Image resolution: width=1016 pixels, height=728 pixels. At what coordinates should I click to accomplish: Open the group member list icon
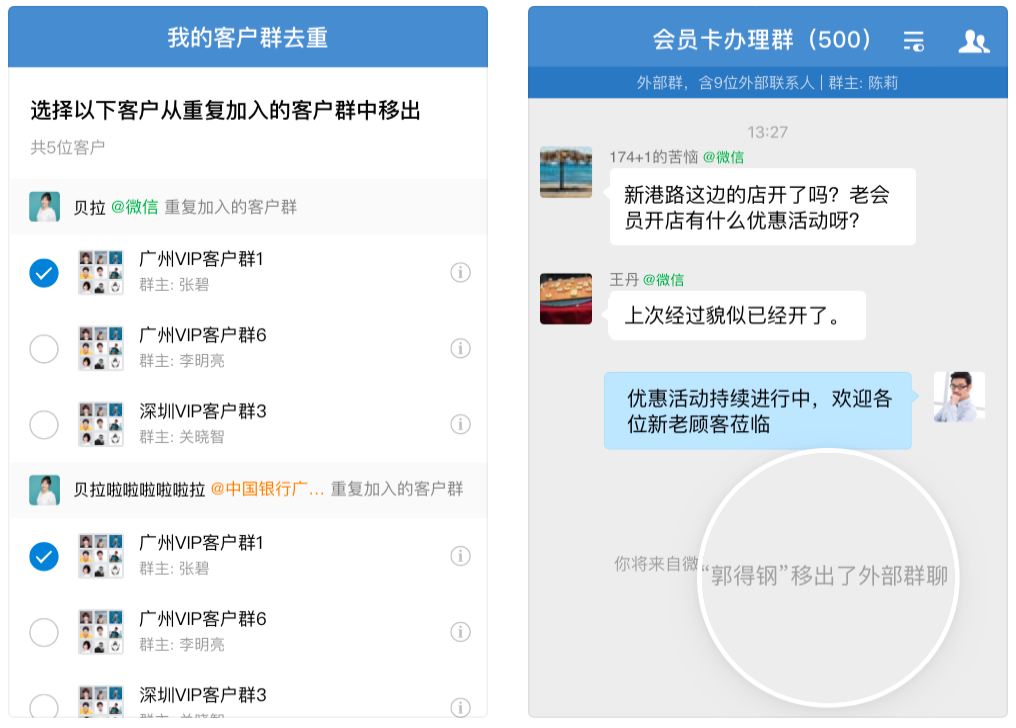(x=973, y=40)
